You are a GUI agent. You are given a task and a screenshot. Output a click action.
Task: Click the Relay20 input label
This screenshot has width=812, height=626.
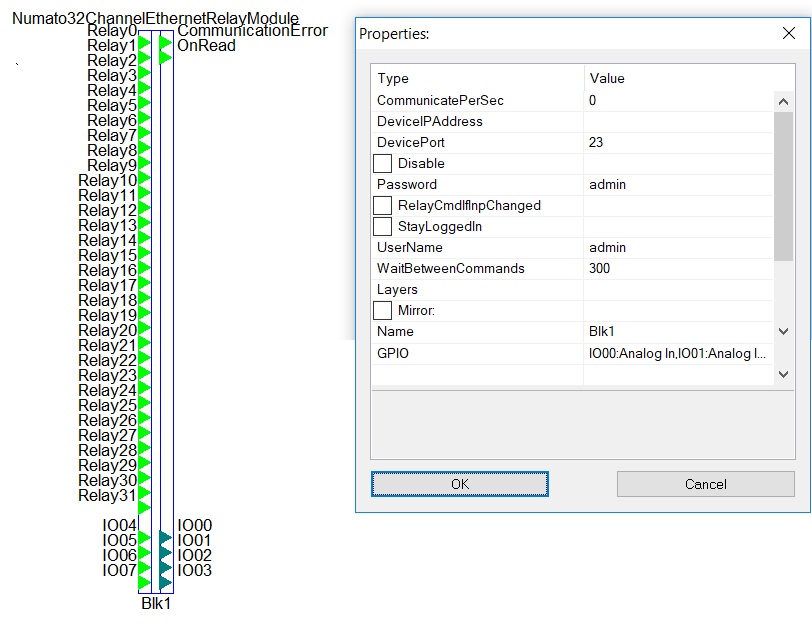click(x=108, y=331)
